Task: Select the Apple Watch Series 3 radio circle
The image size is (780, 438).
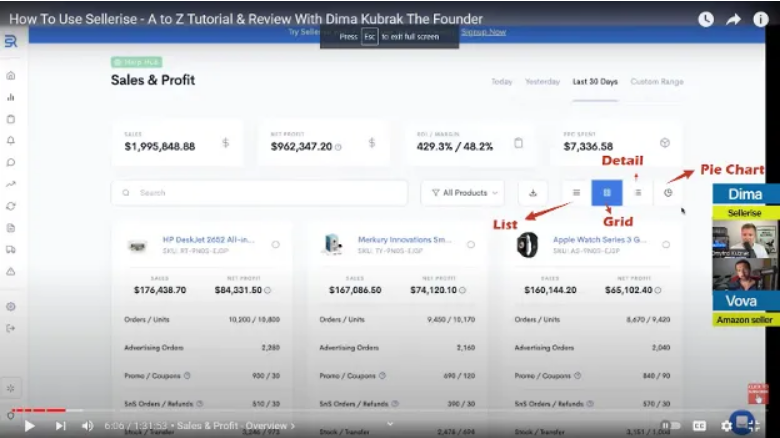Action: (x=666, y=244)
